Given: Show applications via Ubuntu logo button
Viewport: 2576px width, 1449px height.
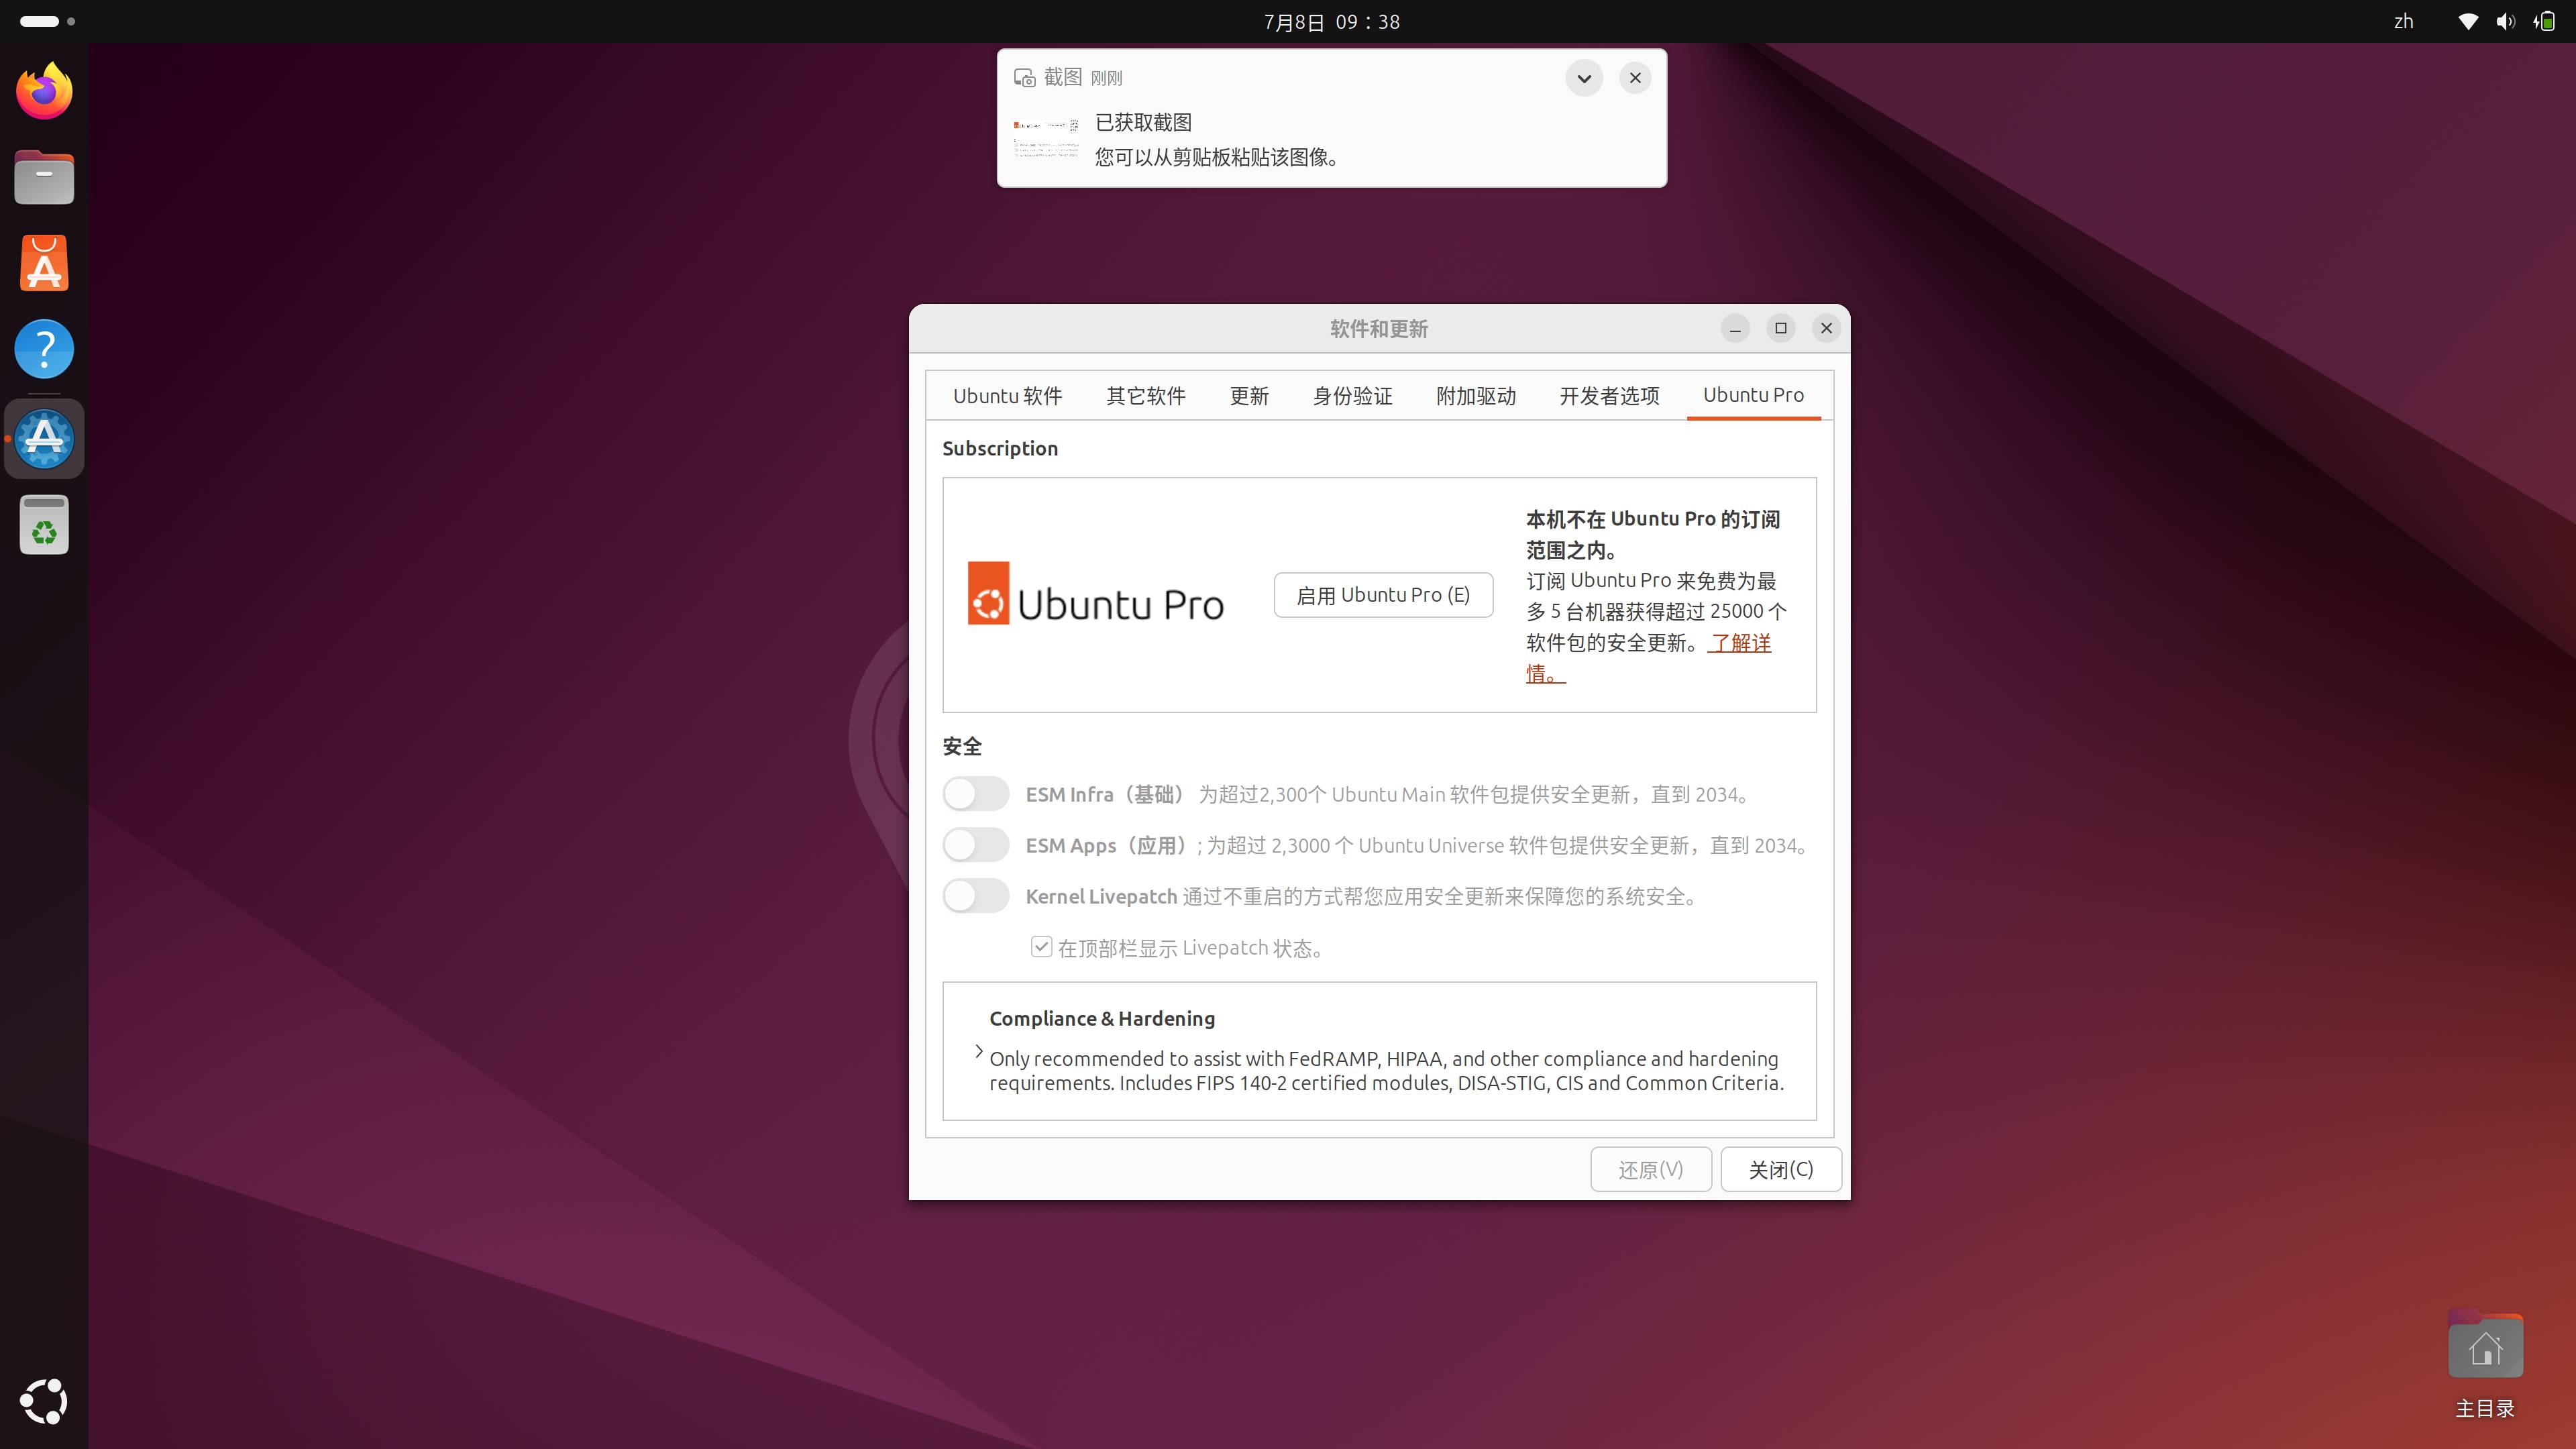Looking at the screenshot, I should (x=44, y=1401).
